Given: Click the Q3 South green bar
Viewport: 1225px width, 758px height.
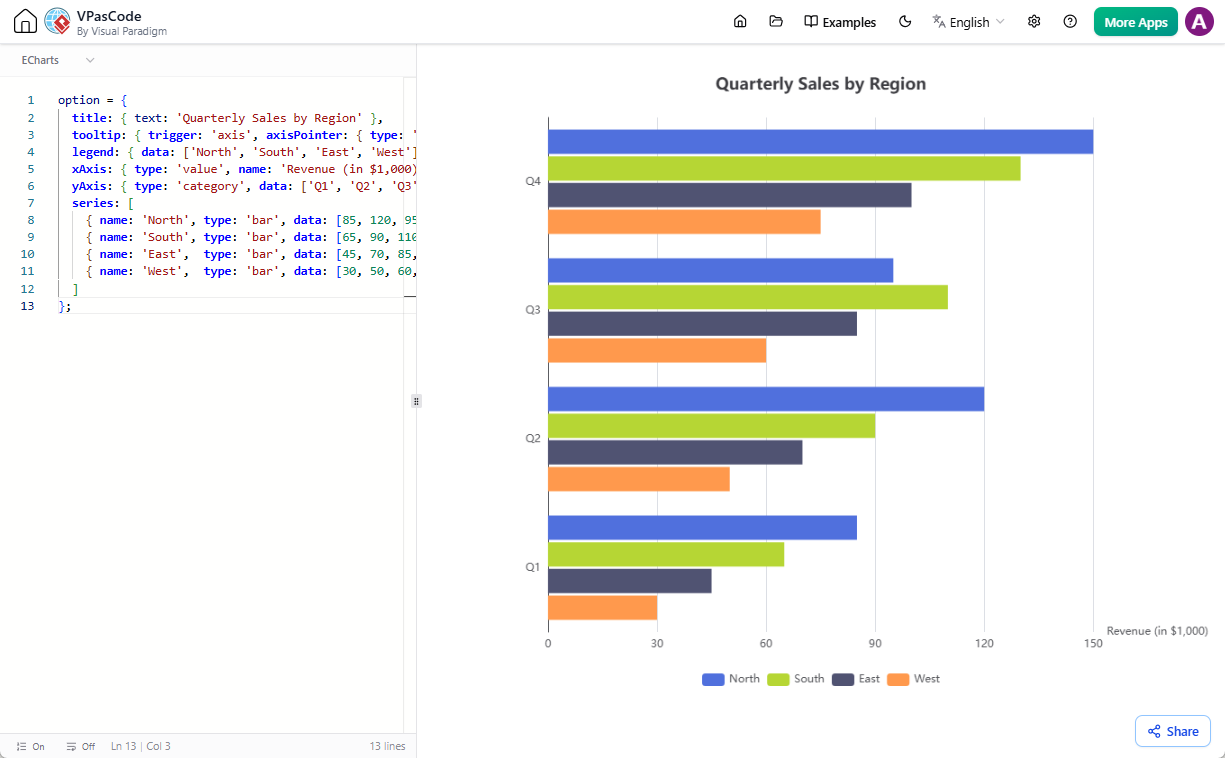Looking at the screenshot, I should 748,297.
